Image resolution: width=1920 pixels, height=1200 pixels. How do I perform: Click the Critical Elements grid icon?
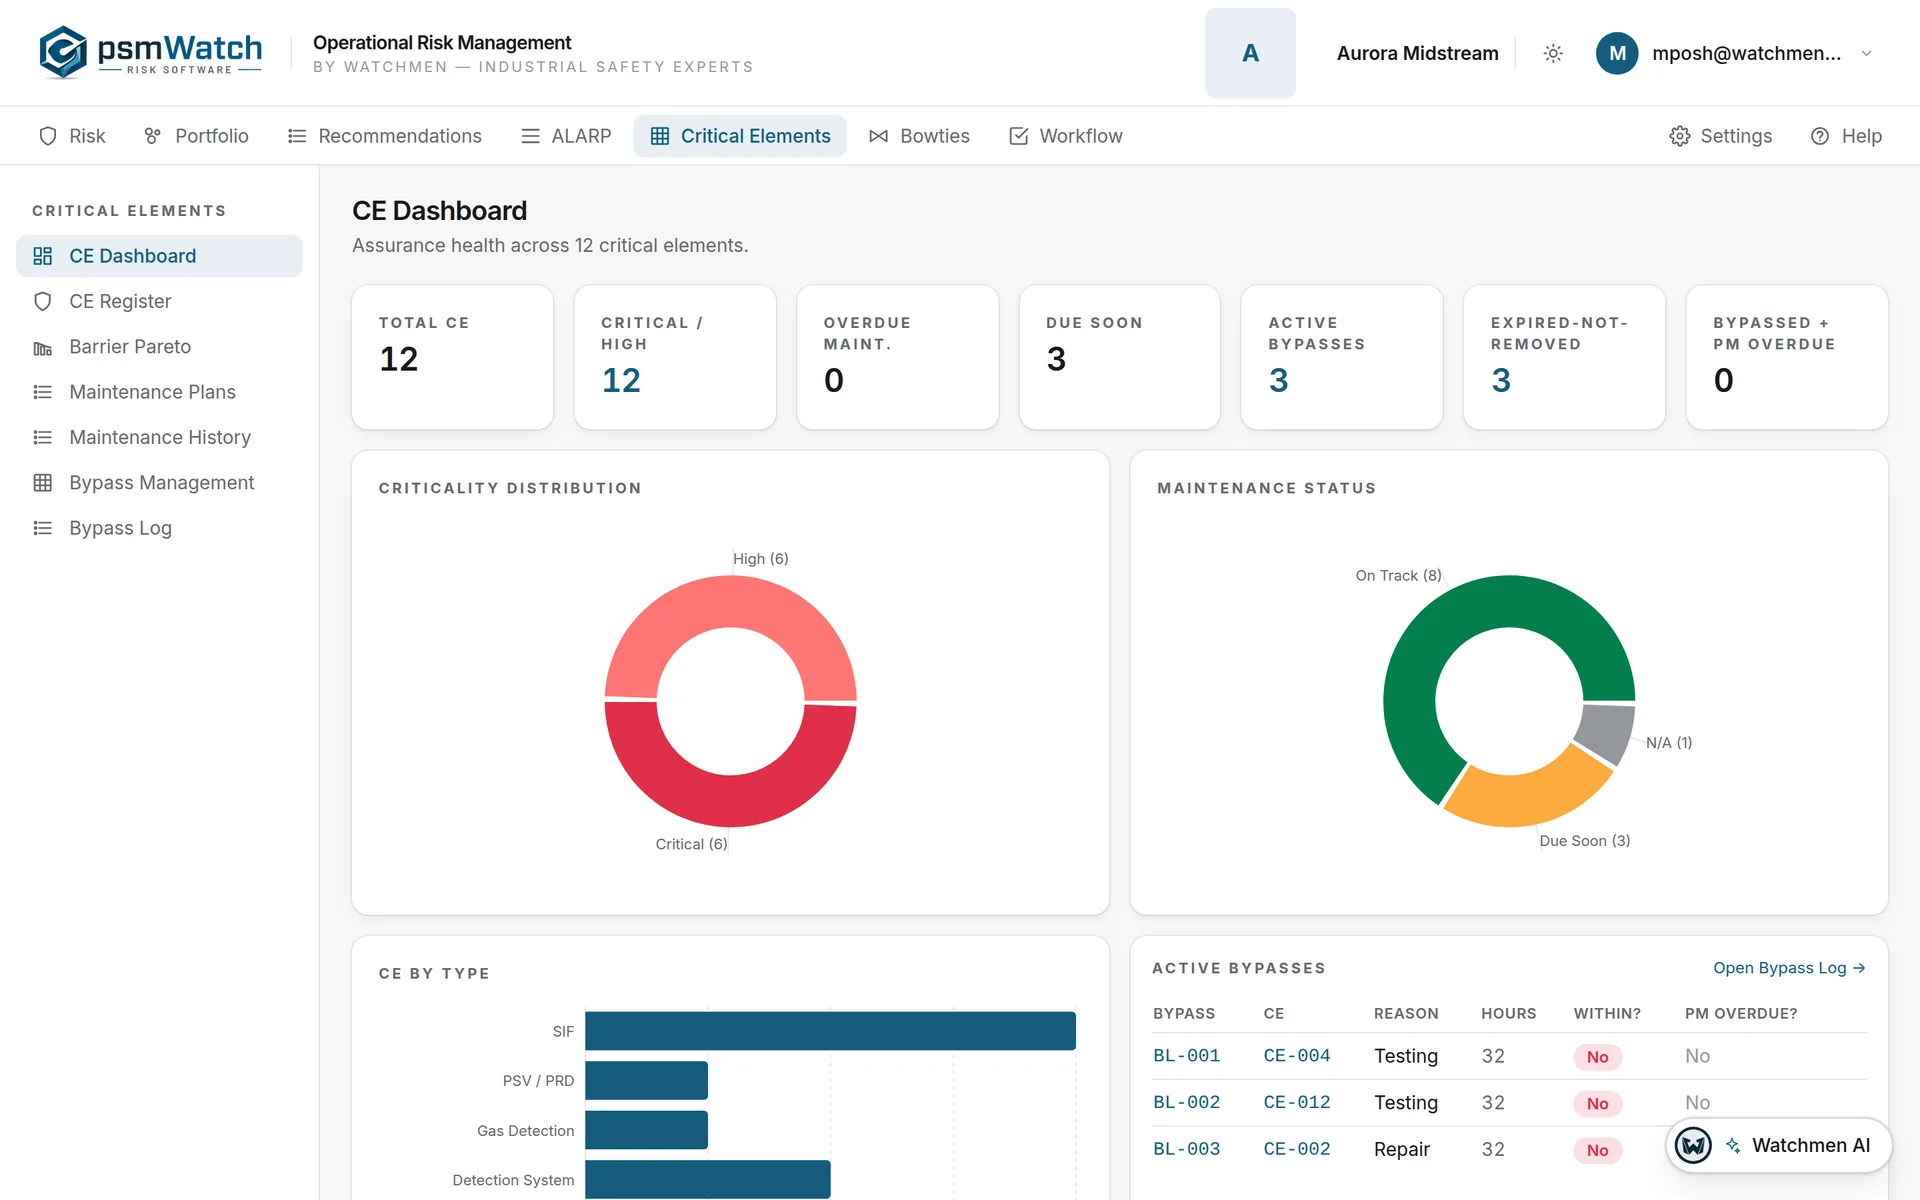coord(660,136)
